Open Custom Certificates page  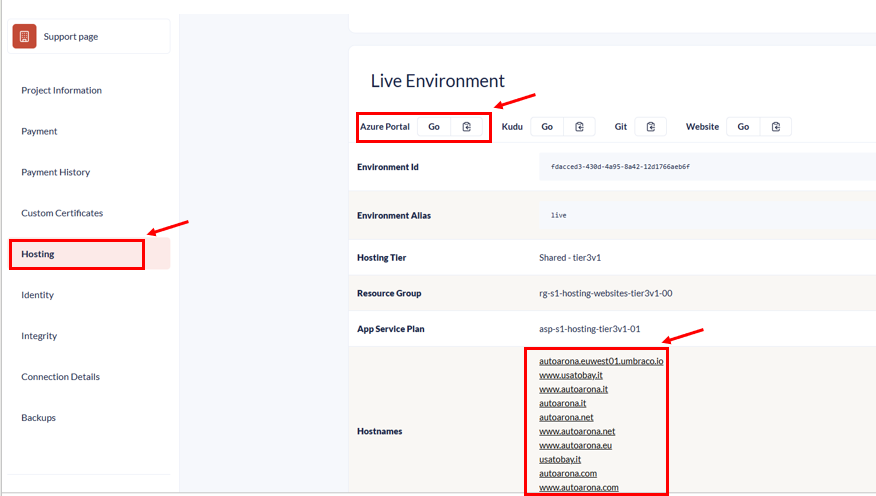click(62, 214)
